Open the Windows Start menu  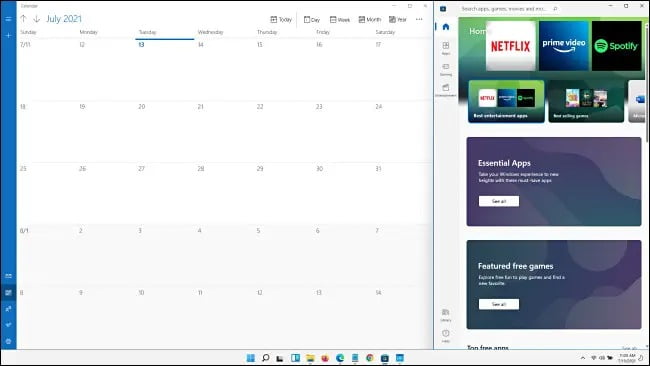point(251,358)
